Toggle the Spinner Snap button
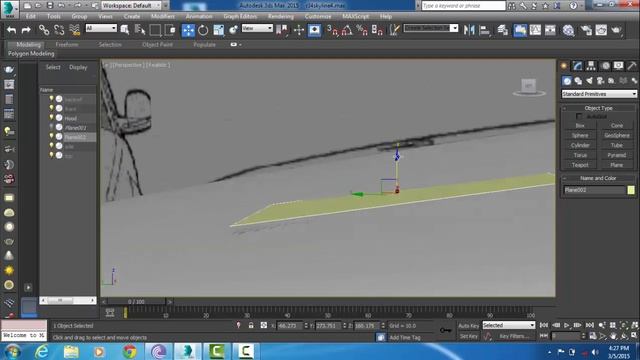 [x=377, y=30]
